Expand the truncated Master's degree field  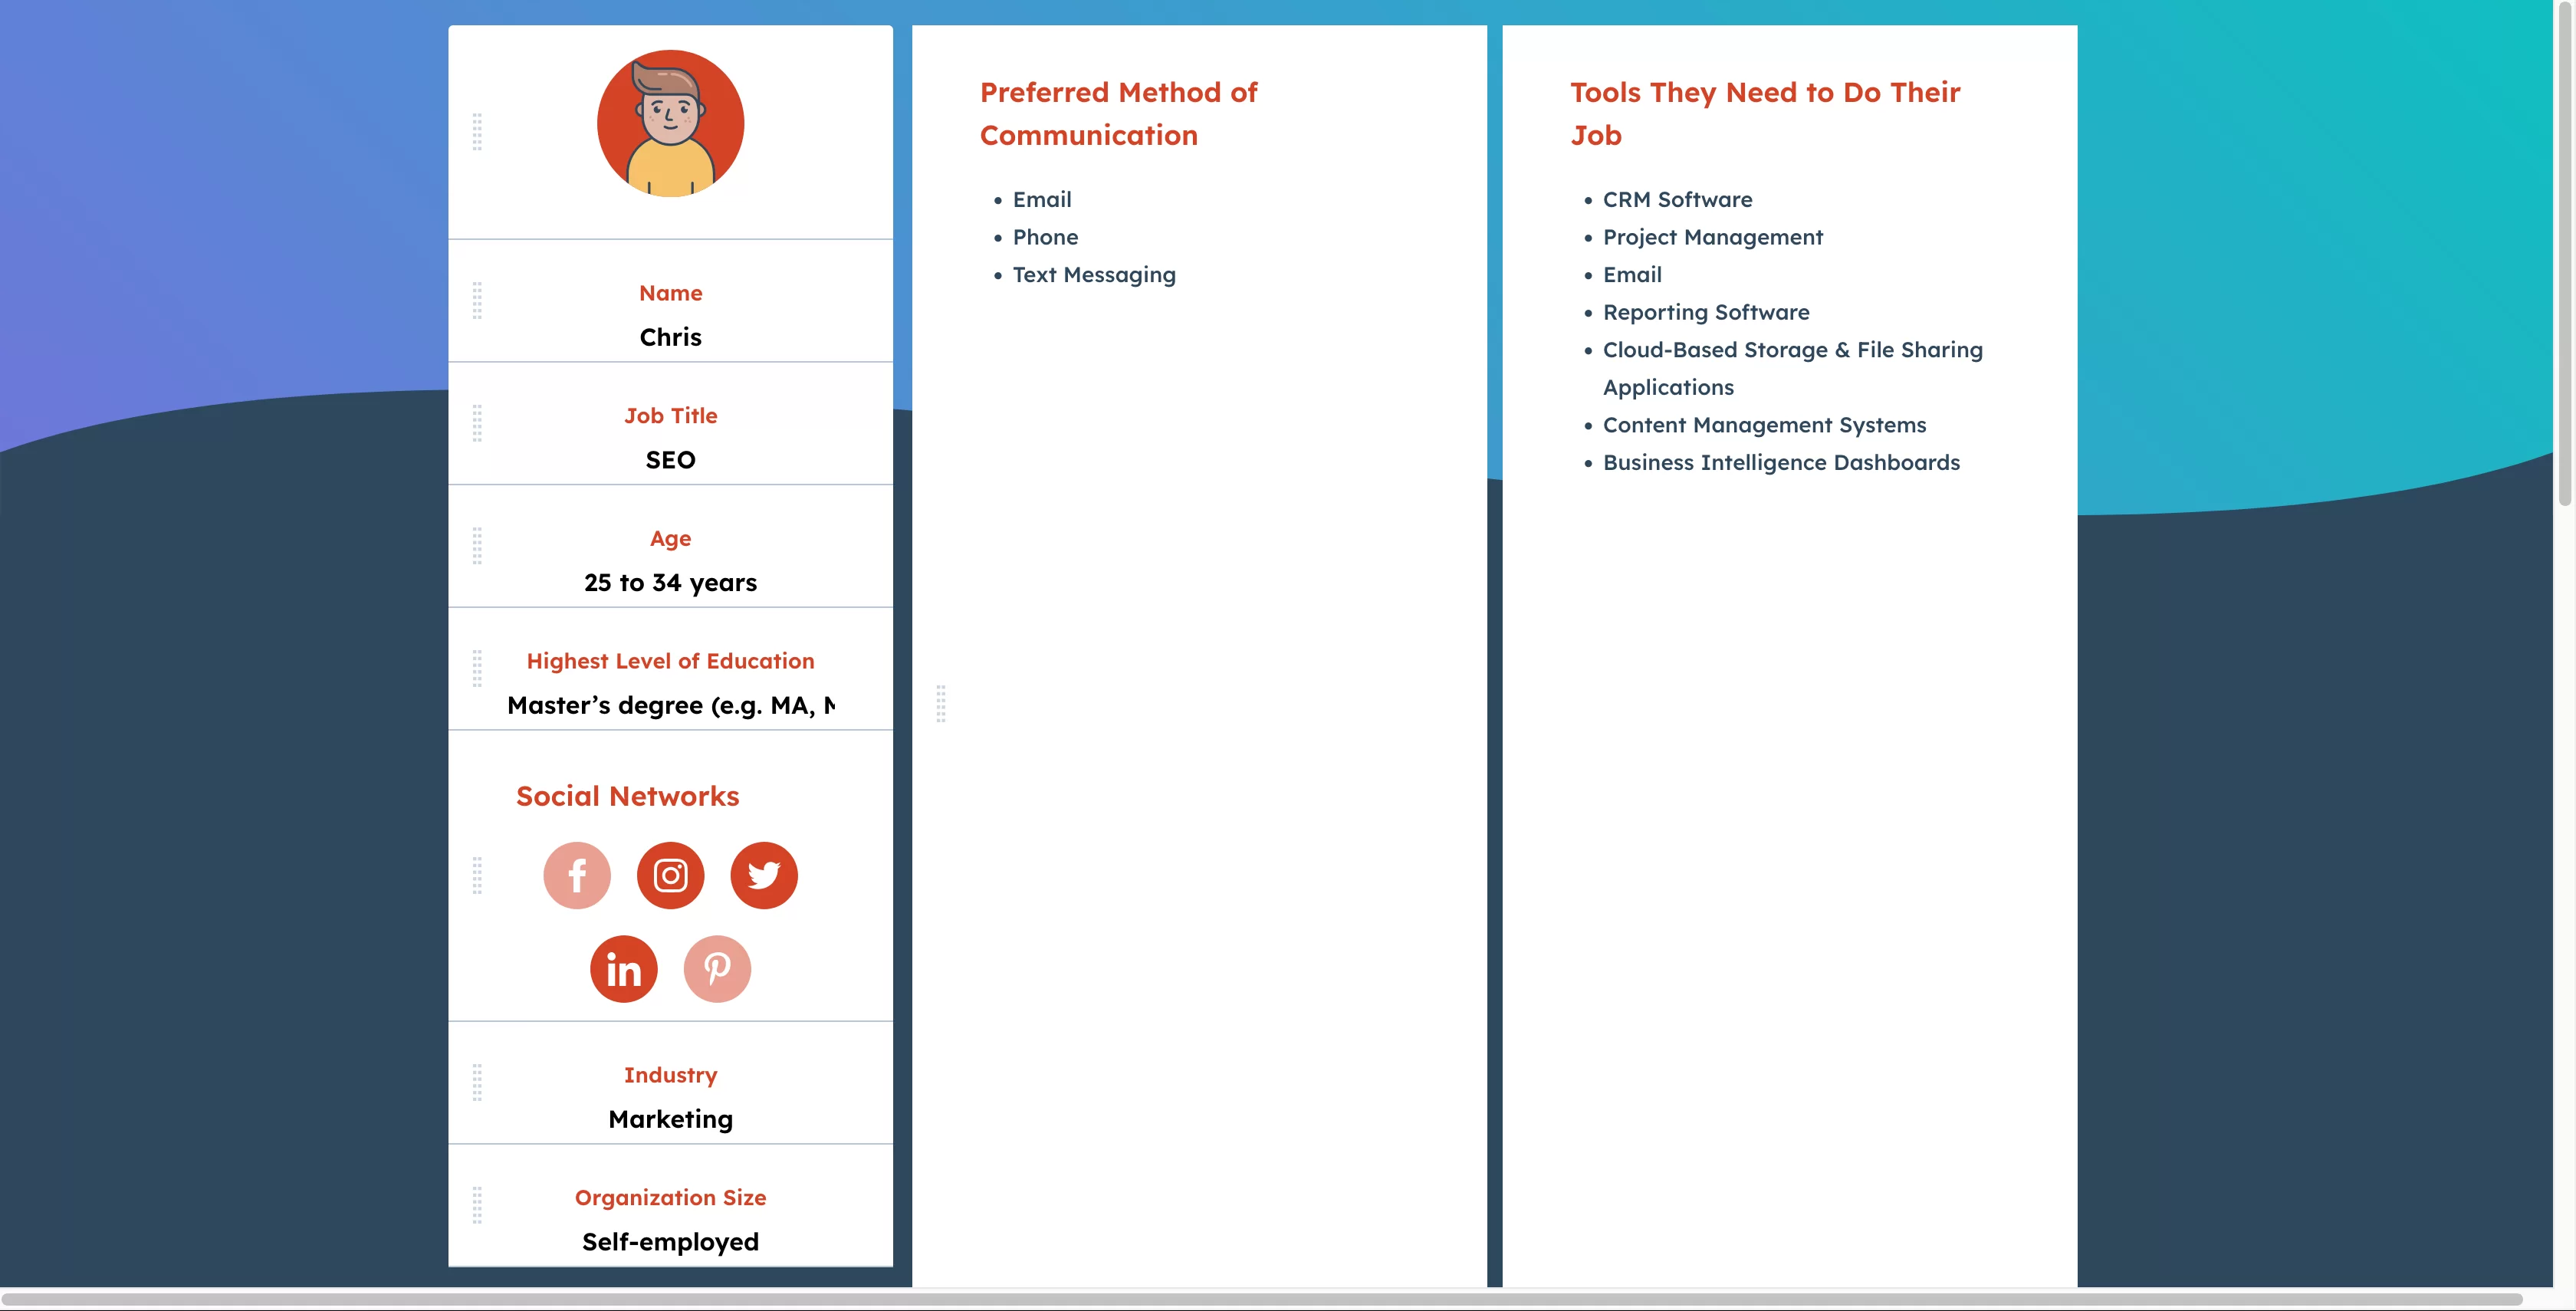tap(669, 704)
